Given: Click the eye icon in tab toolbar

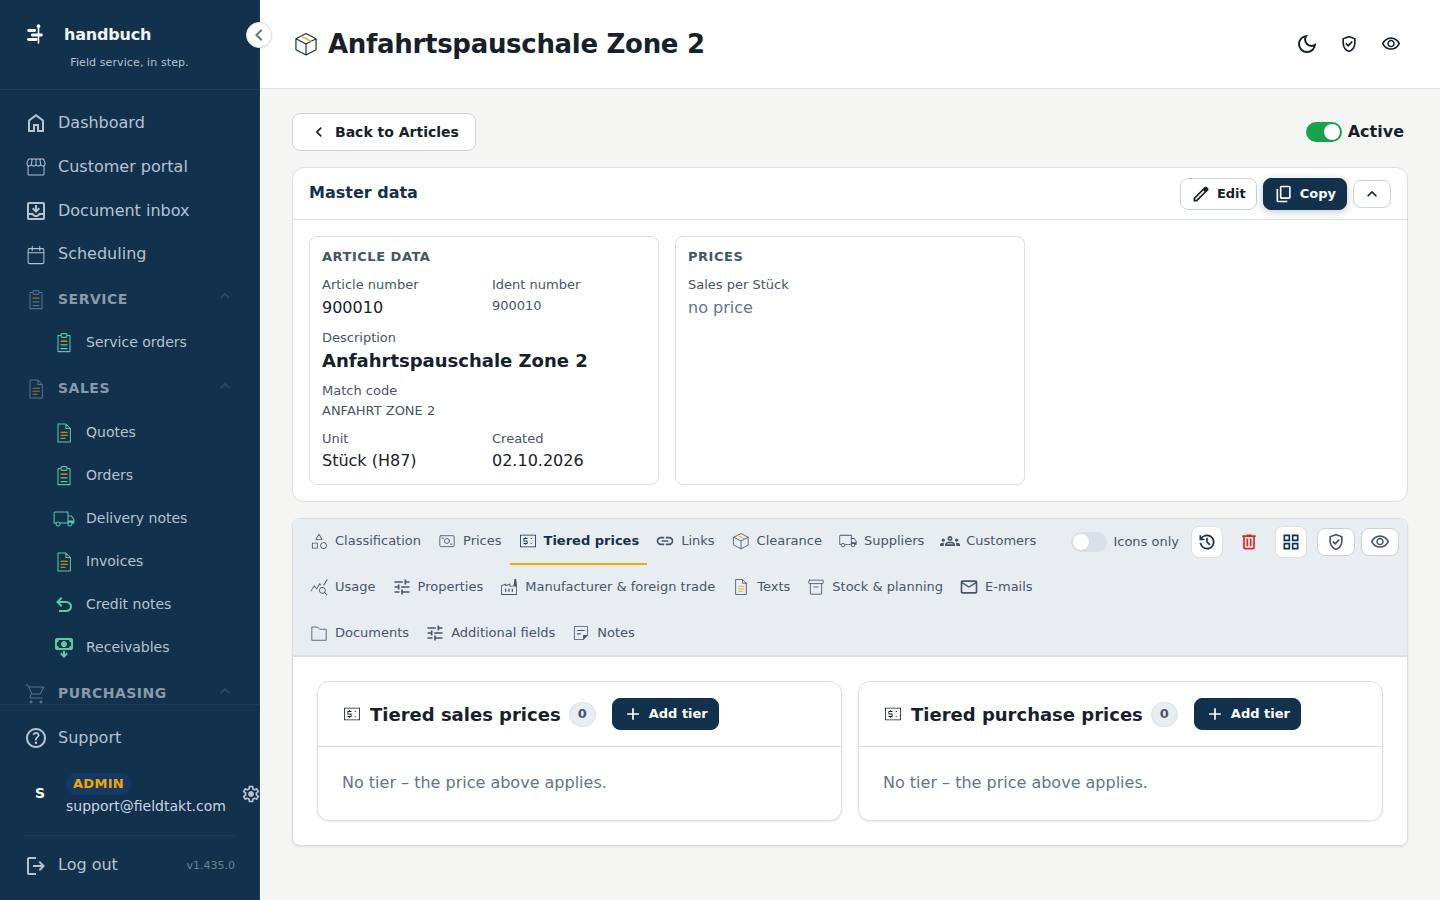Looking at the screenshot, I should tap(1380, 542).
